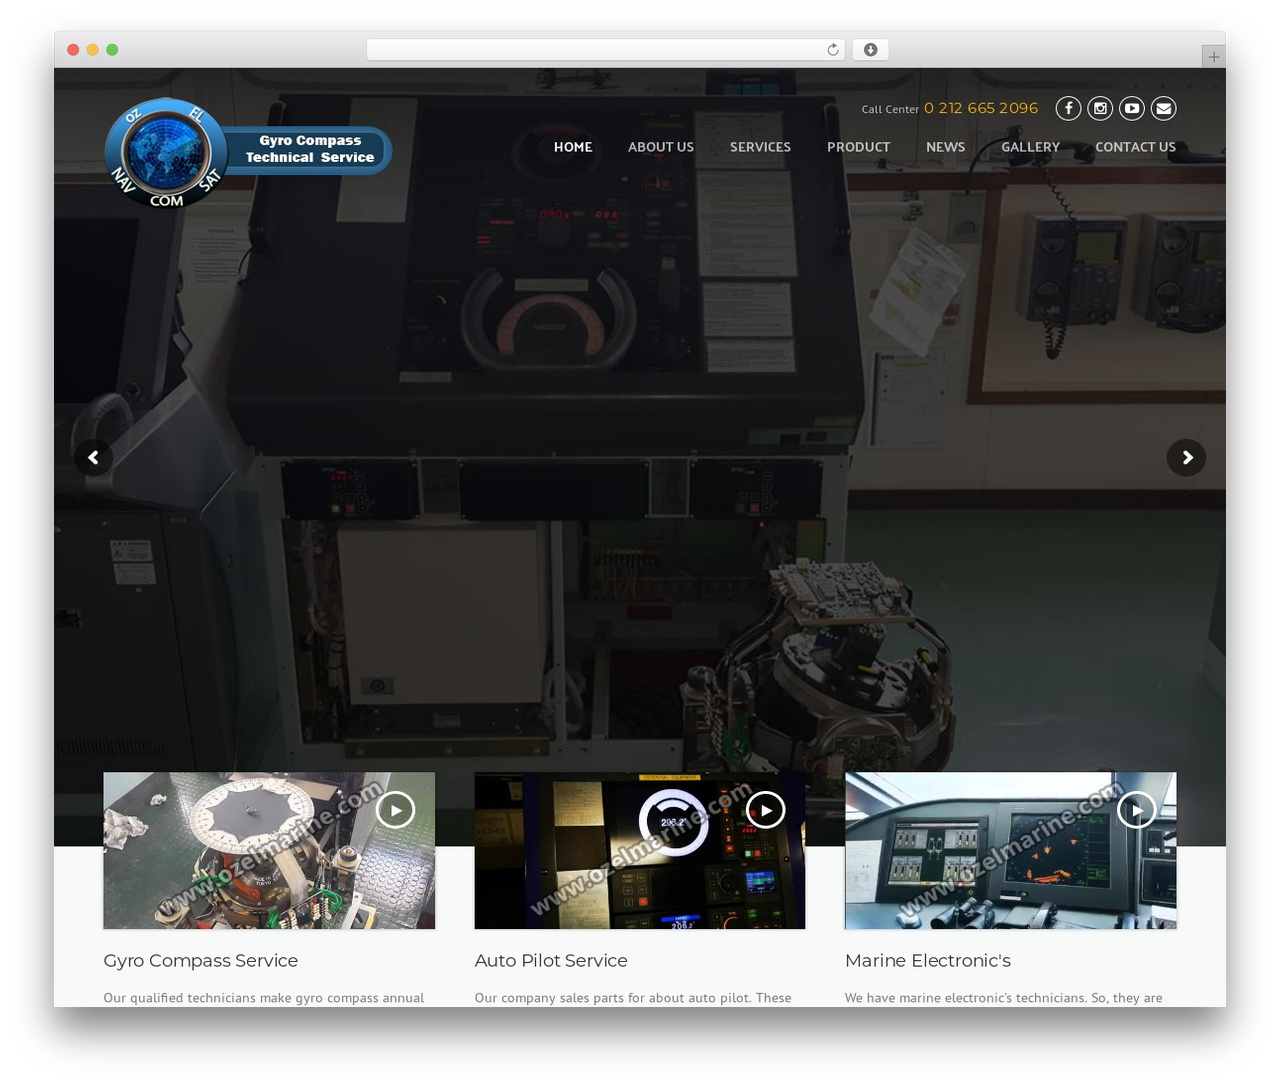Reload the page in browser
Viewport: 1280px width, 1084px height.
(833, 50)
